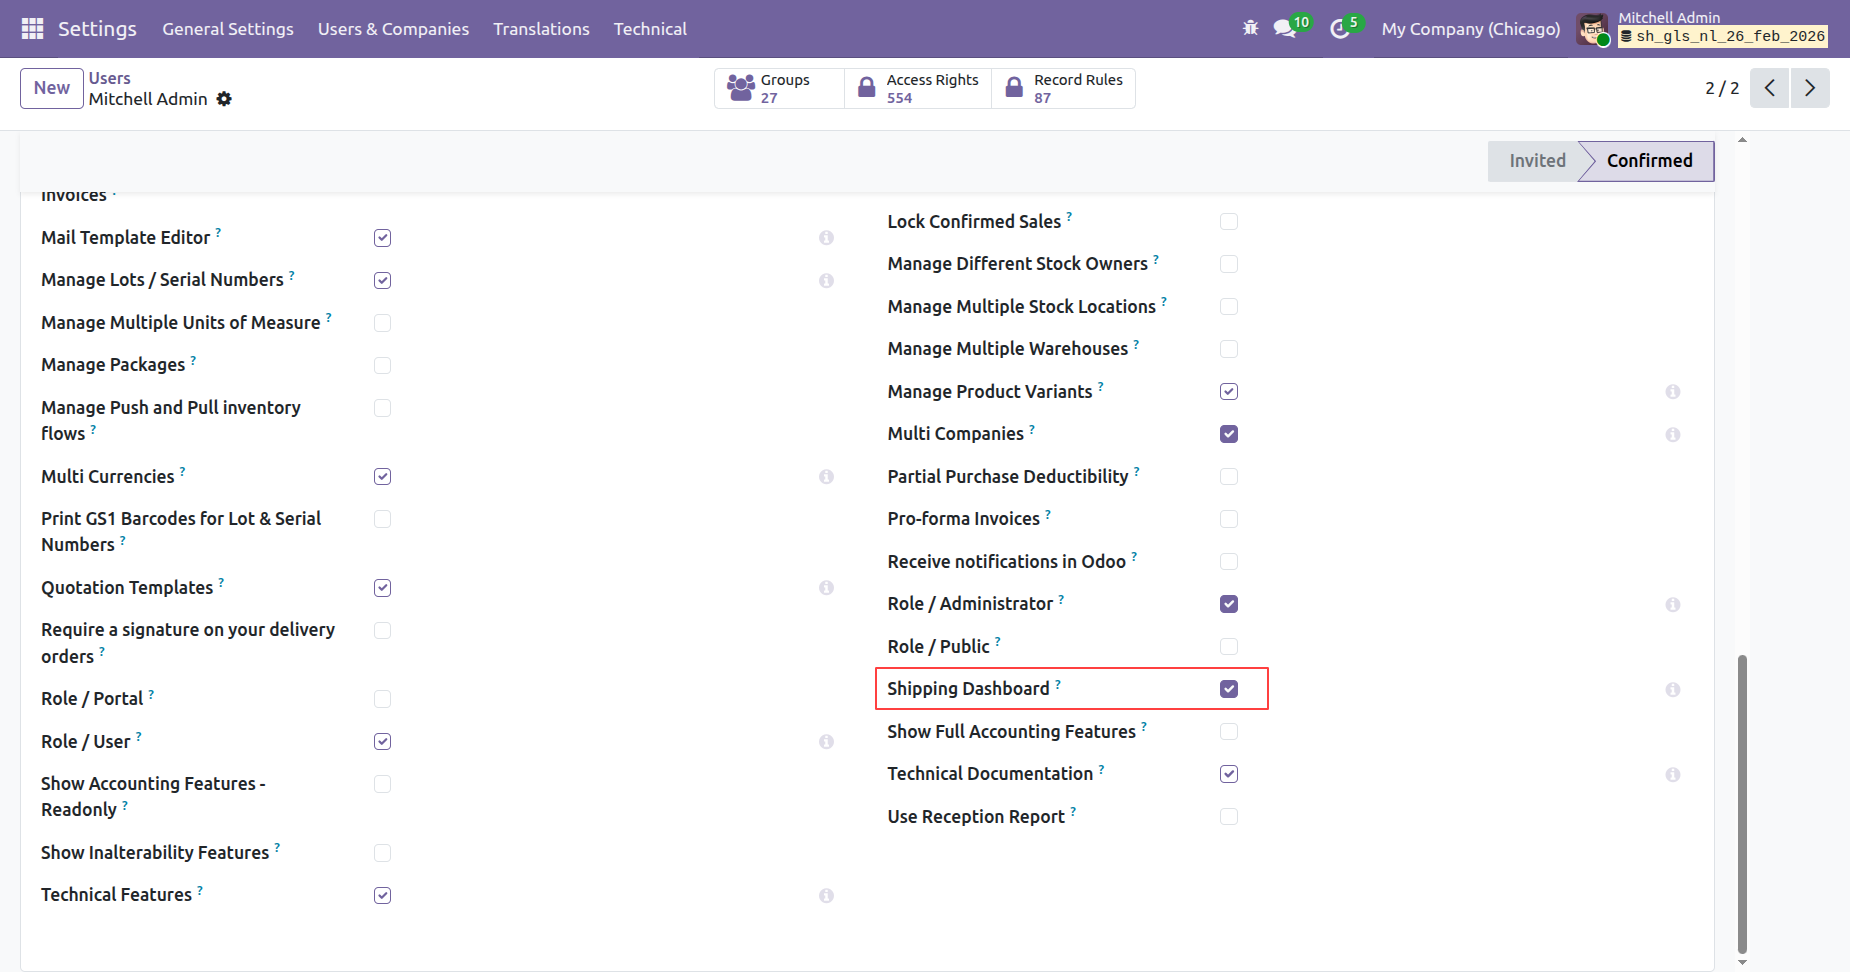Open the Translations menu

click(x=541, y=29)
